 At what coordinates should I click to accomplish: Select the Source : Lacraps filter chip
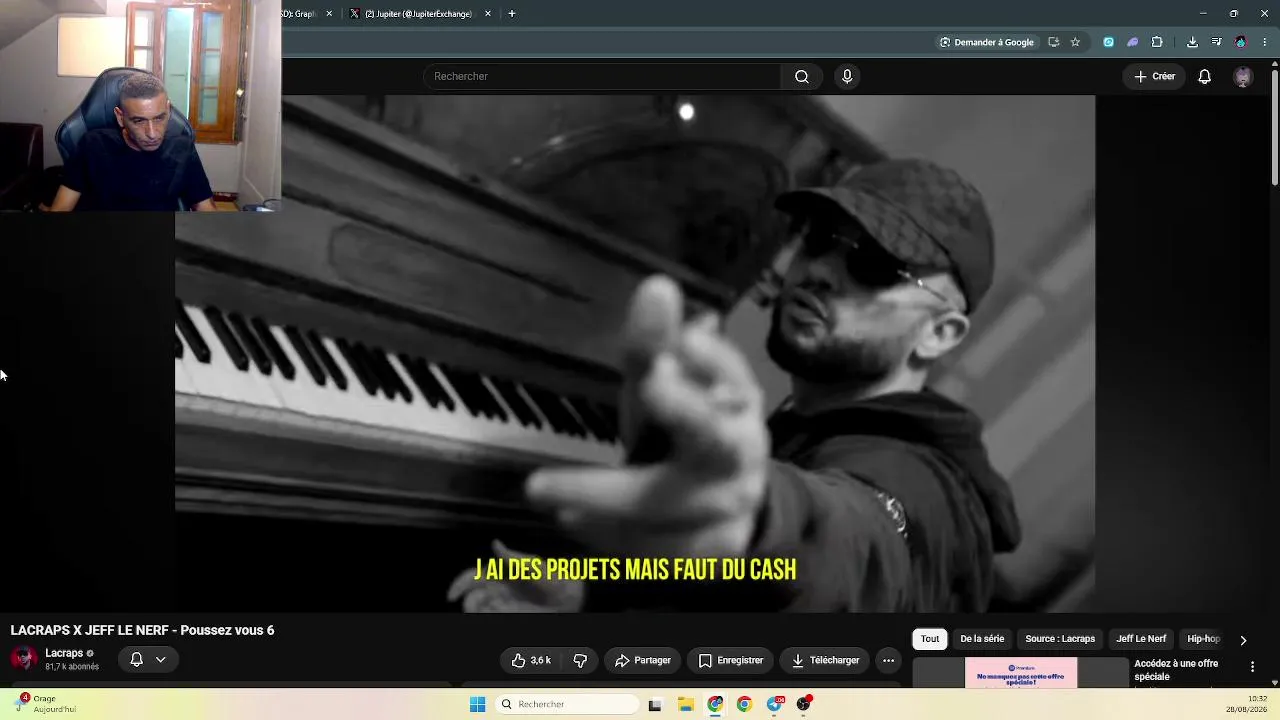click(1060, 639)
